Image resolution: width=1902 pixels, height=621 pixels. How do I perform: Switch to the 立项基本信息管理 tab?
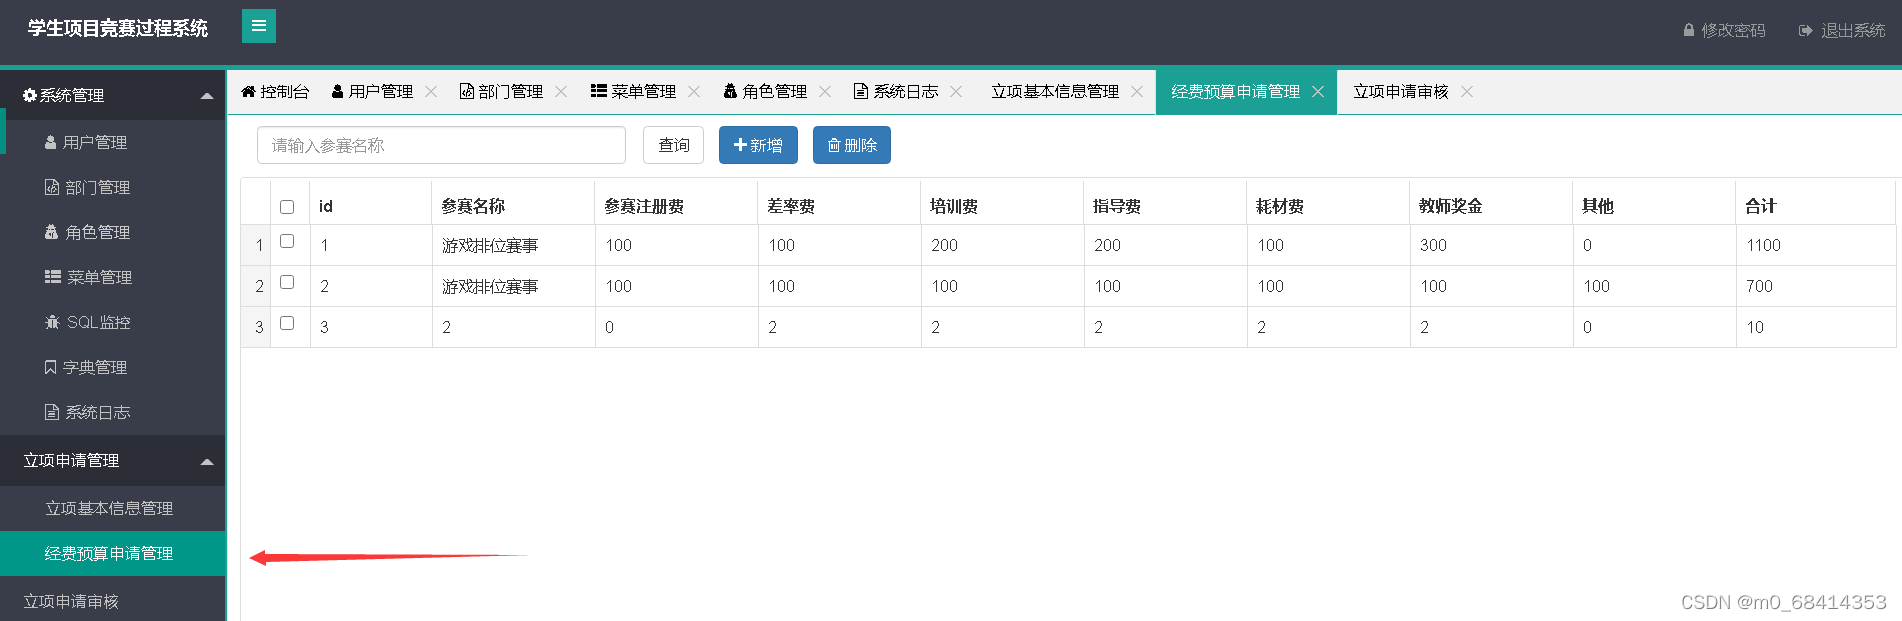(1055, 91)
